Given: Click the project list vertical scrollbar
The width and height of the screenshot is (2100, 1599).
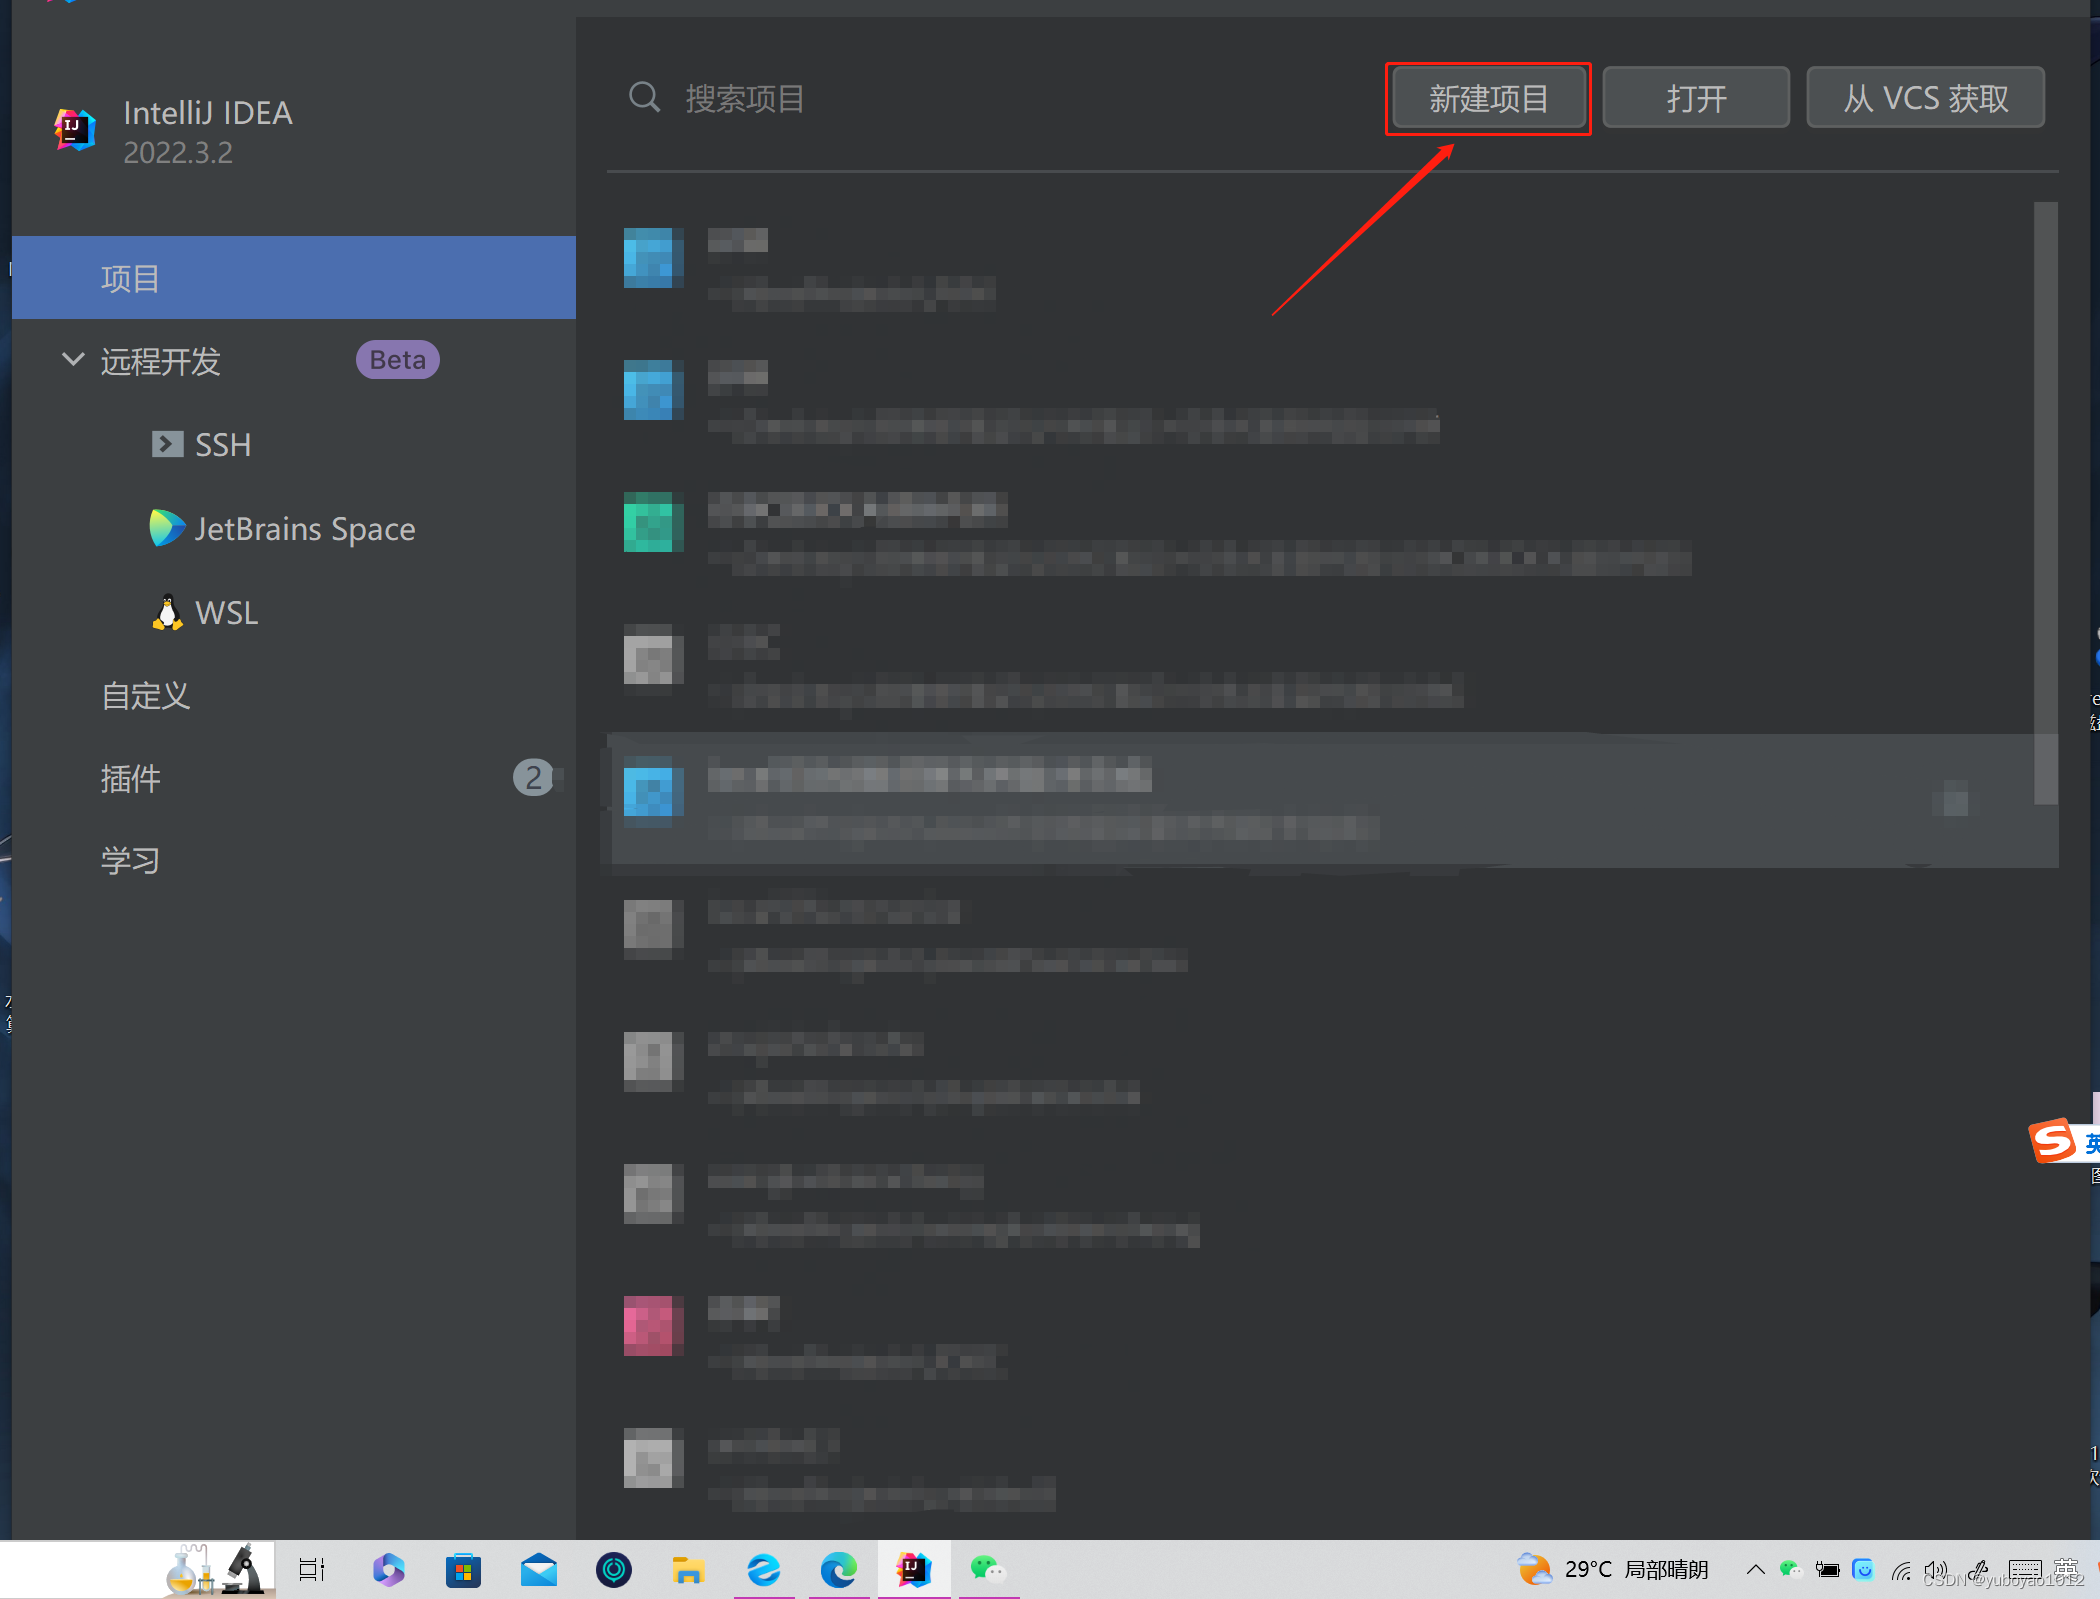Looking at the screenshot, I should coord(2045,500).
